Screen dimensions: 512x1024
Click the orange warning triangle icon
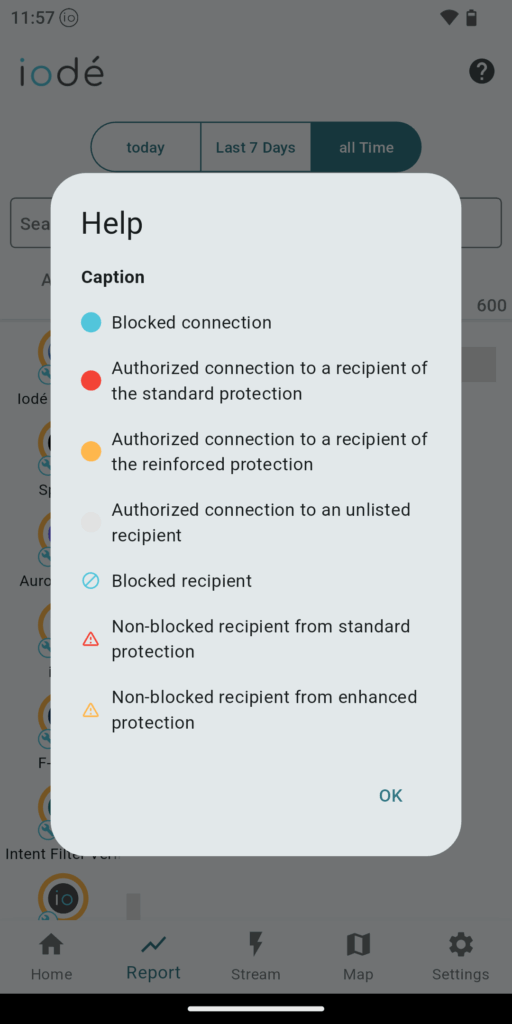(91, 710)
